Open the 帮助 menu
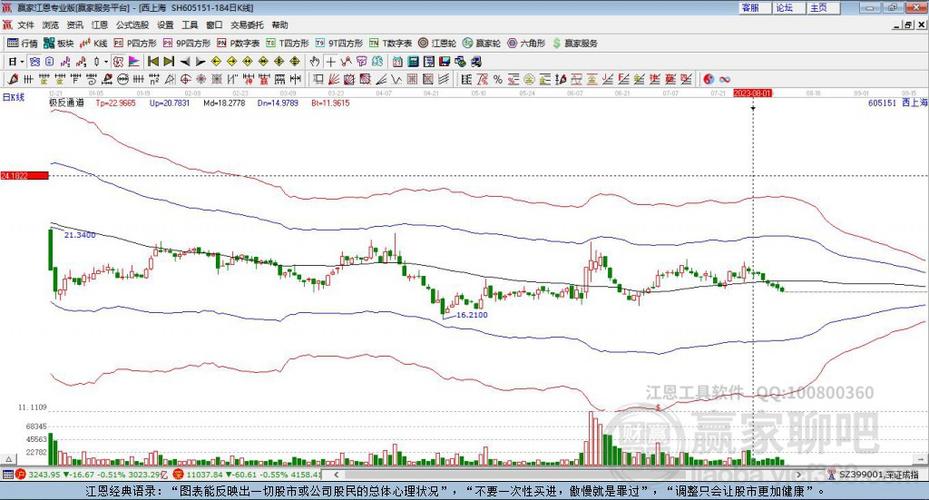The image size is (929, 500). (280, 25)
